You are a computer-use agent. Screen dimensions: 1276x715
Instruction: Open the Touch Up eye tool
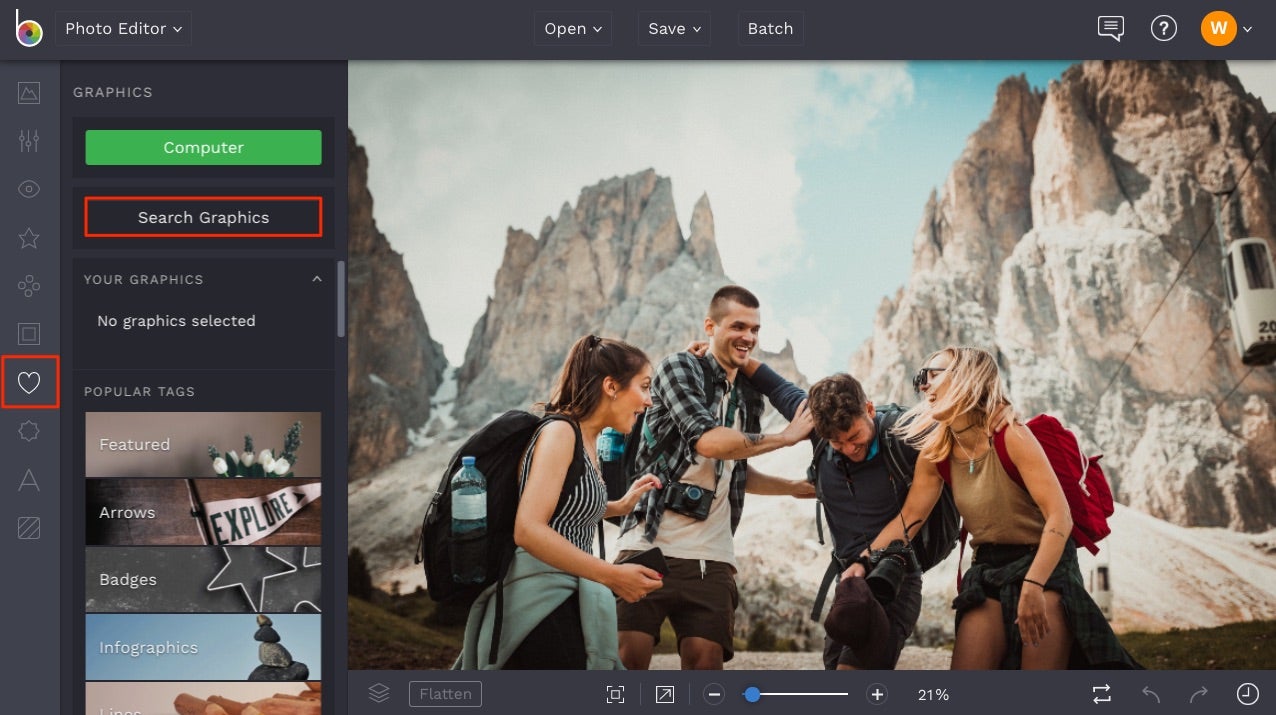(28, 189)
